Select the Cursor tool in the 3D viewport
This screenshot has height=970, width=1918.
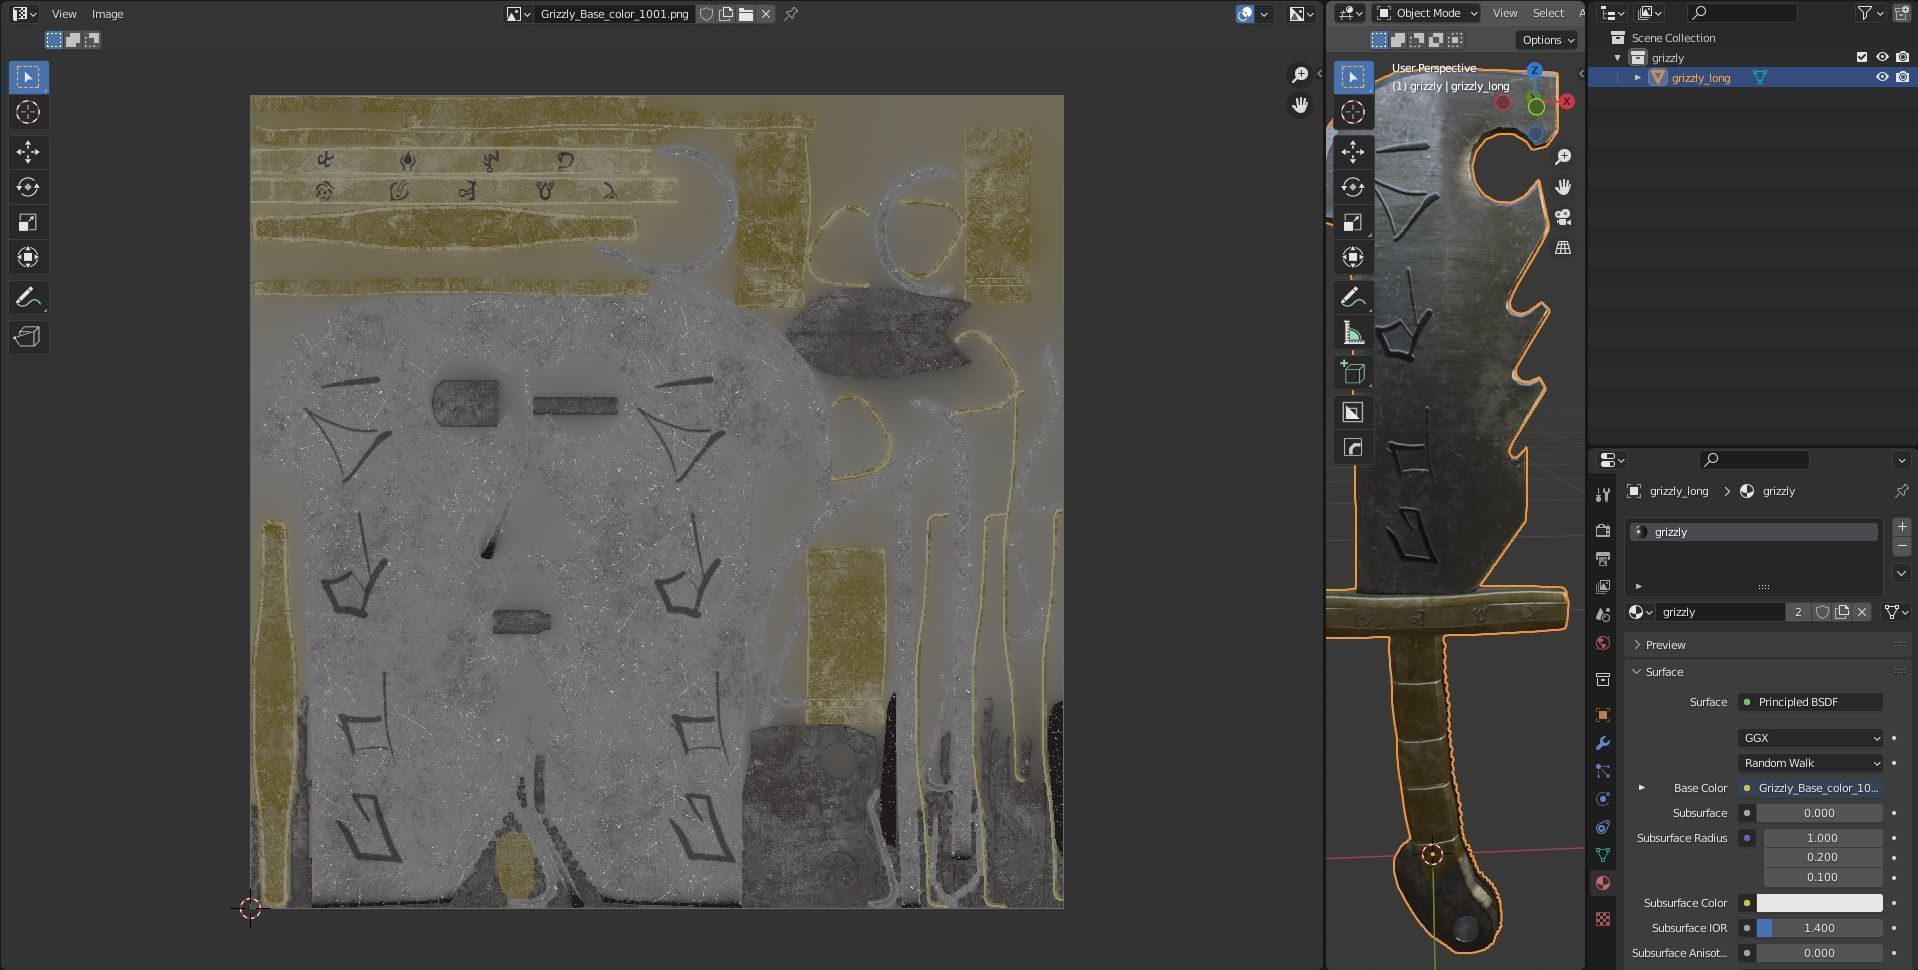pos(1353,112)
